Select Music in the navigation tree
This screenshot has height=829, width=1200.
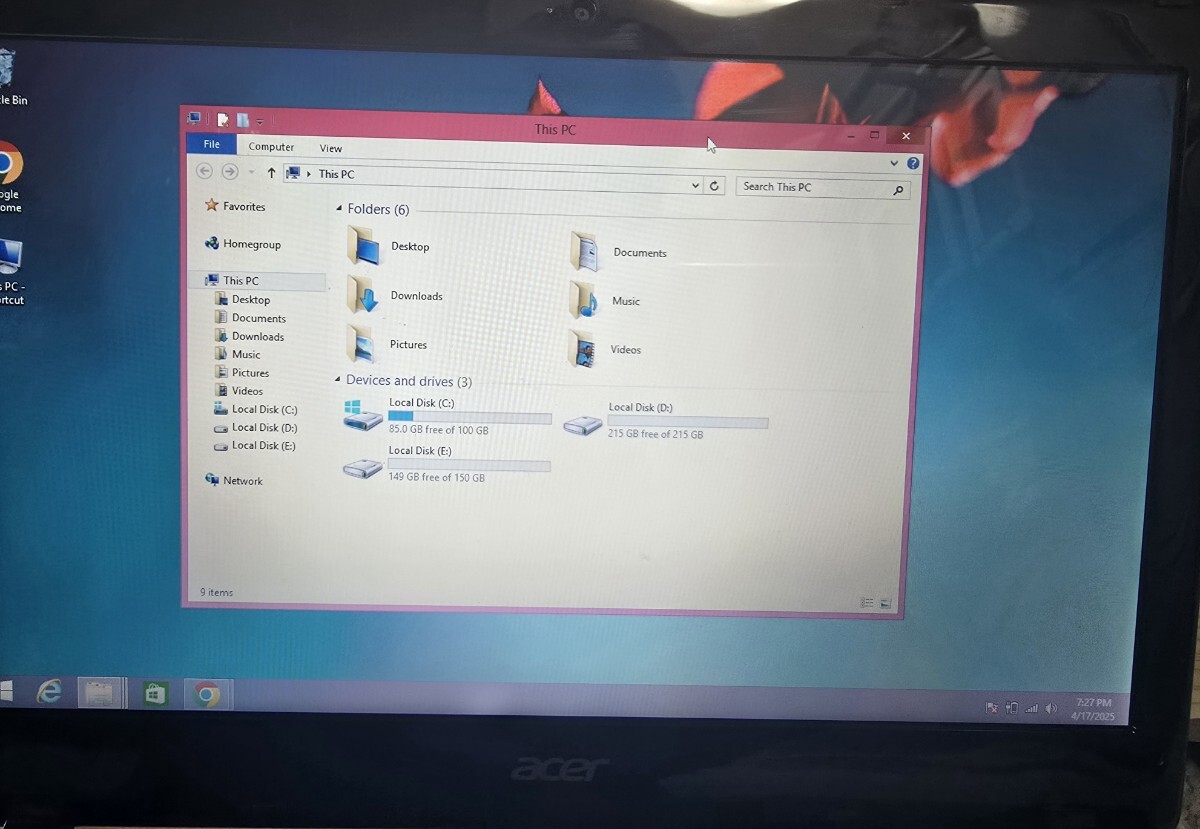click(245, 354)
